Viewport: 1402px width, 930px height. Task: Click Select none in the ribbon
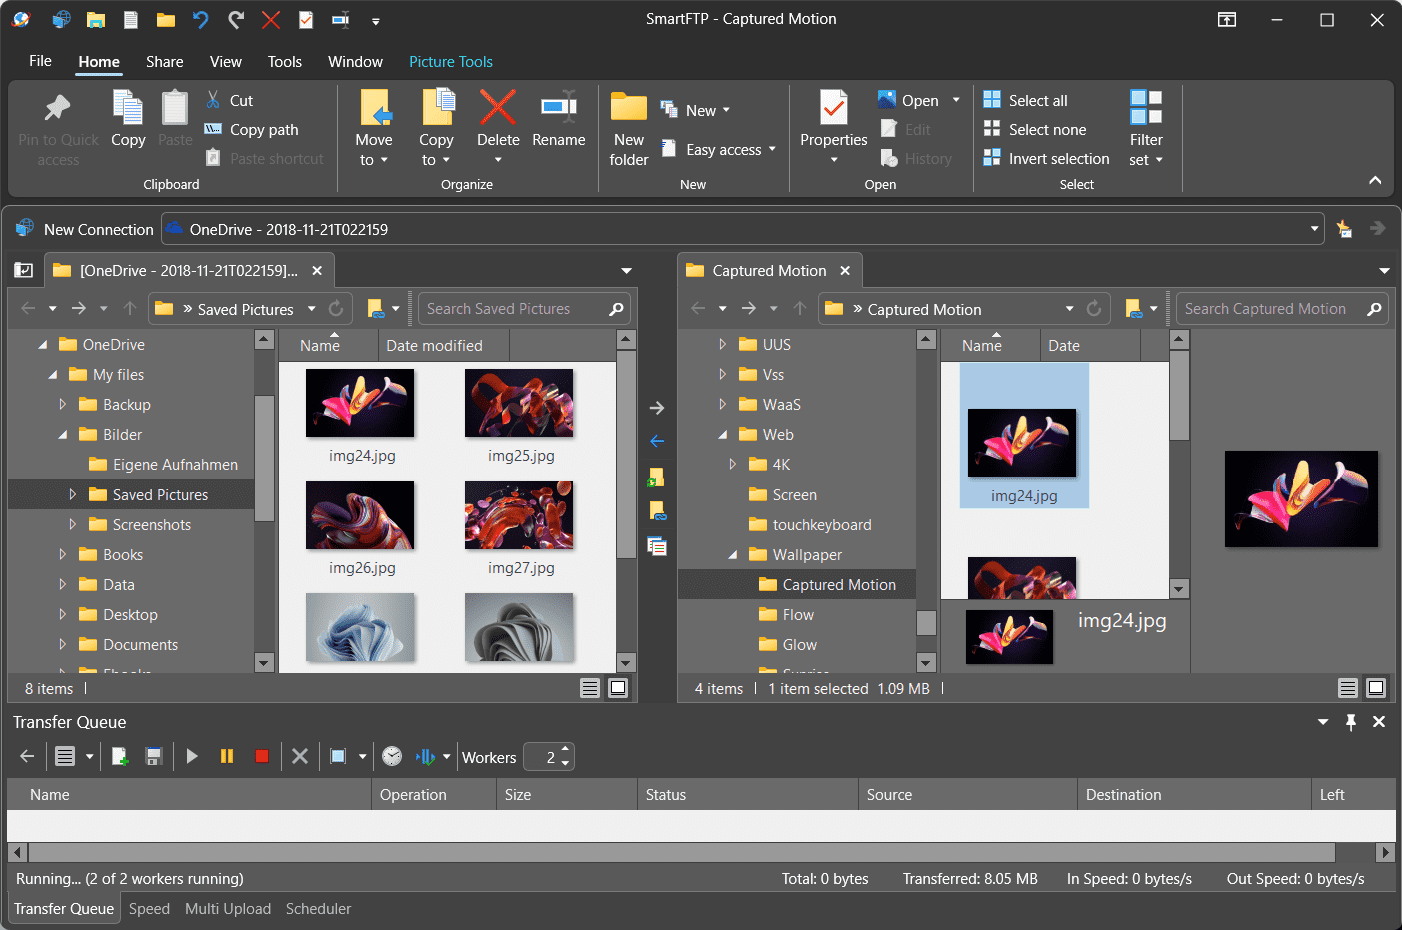pyautogui.click(x=1035, y=129)
